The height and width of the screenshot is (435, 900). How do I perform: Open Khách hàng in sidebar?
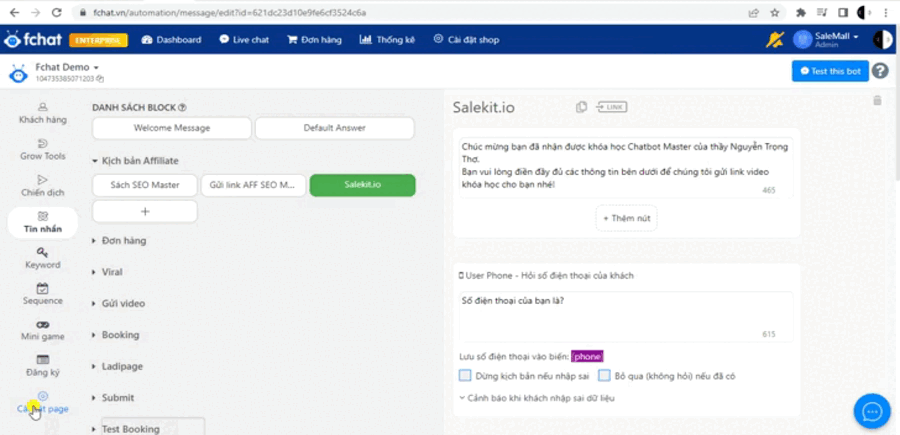coord(43,113)
